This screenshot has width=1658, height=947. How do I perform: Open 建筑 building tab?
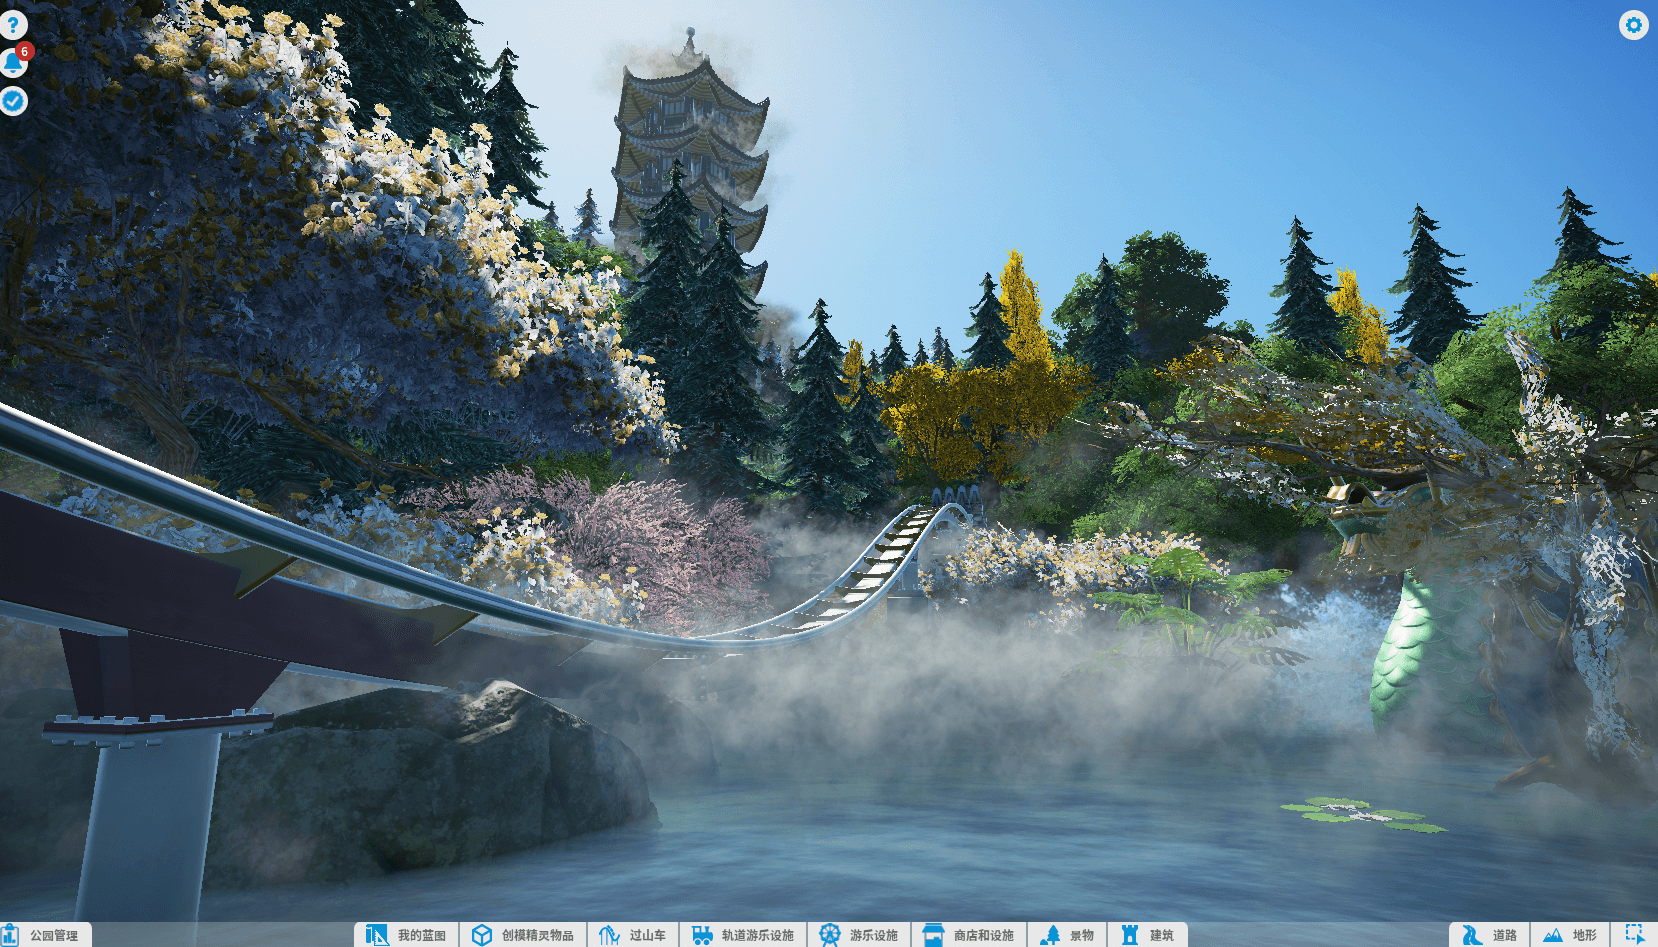point(1147,935)
